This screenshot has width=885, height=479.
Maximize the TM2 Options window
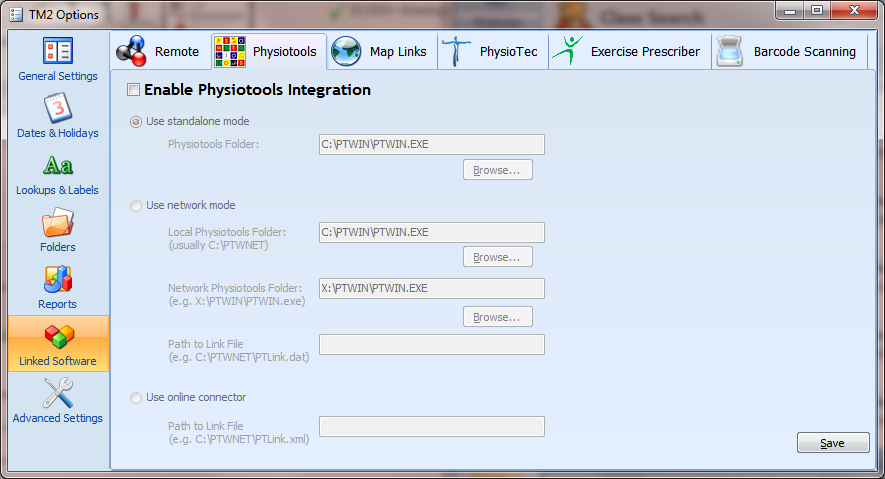tap(817, 11)
